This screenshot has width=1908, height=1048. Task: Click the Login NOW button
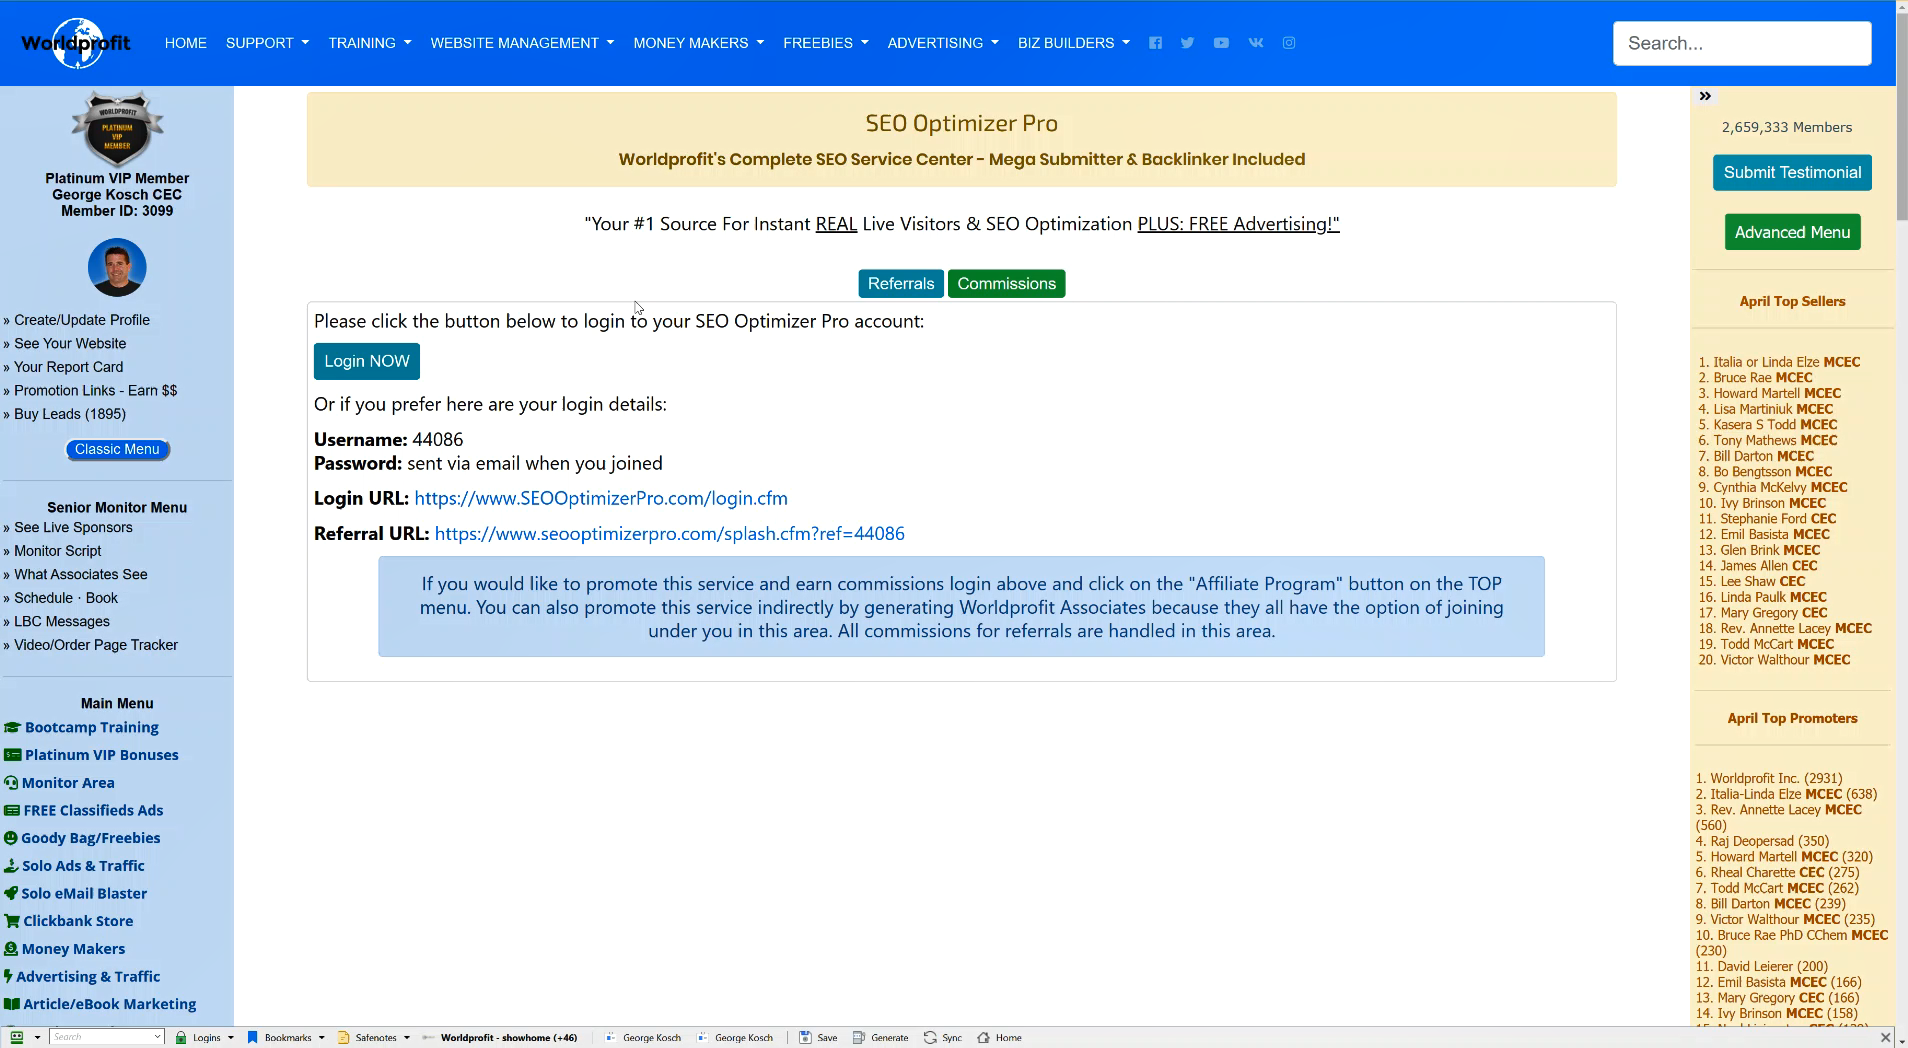click(367, 361)
